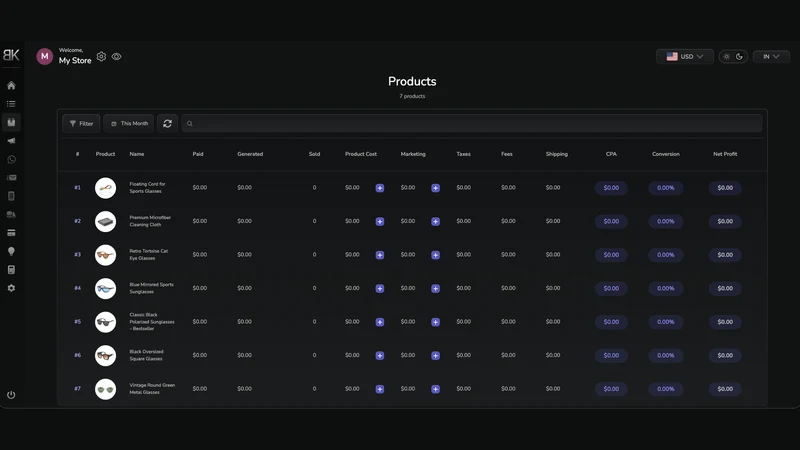This screenshot has width=800, height=450.
Task: Click the M profile avatar
Action: (44, 56)
